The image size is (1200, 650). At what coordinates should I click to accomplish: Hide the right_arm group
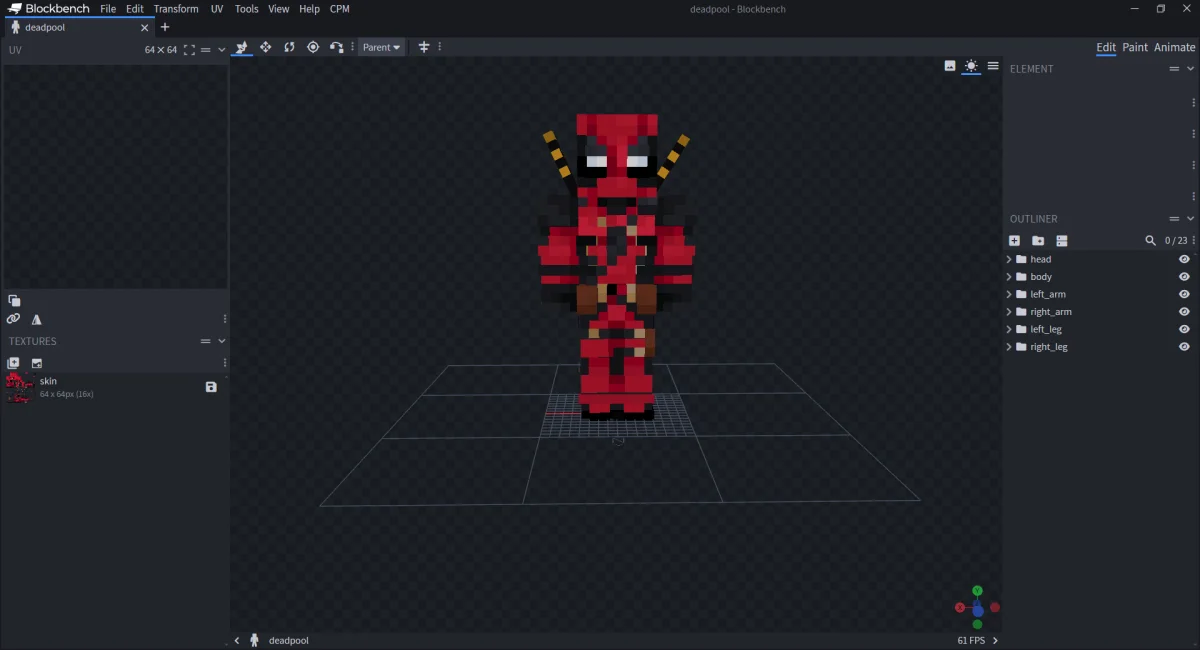pos(1184,312)
